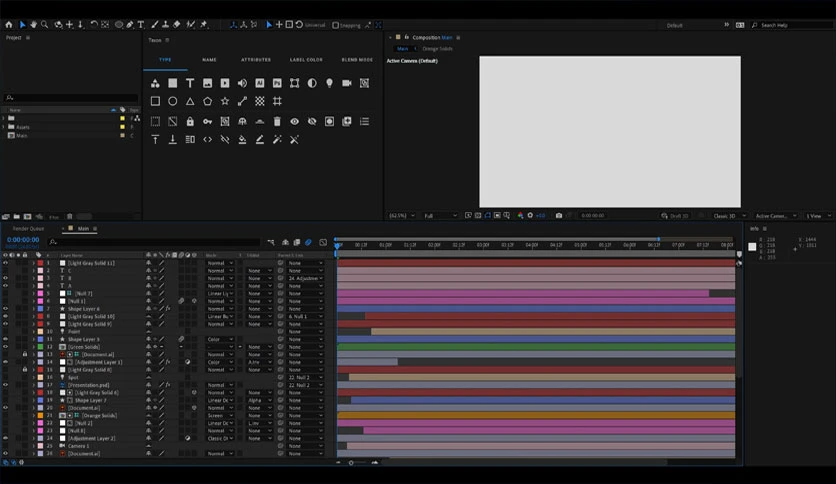Image resolution: width=836 pixels, height=484 pixels.
Task: Click the Taxon triangle shape icon
Action: pyautogui.click(x=190, y=101)
